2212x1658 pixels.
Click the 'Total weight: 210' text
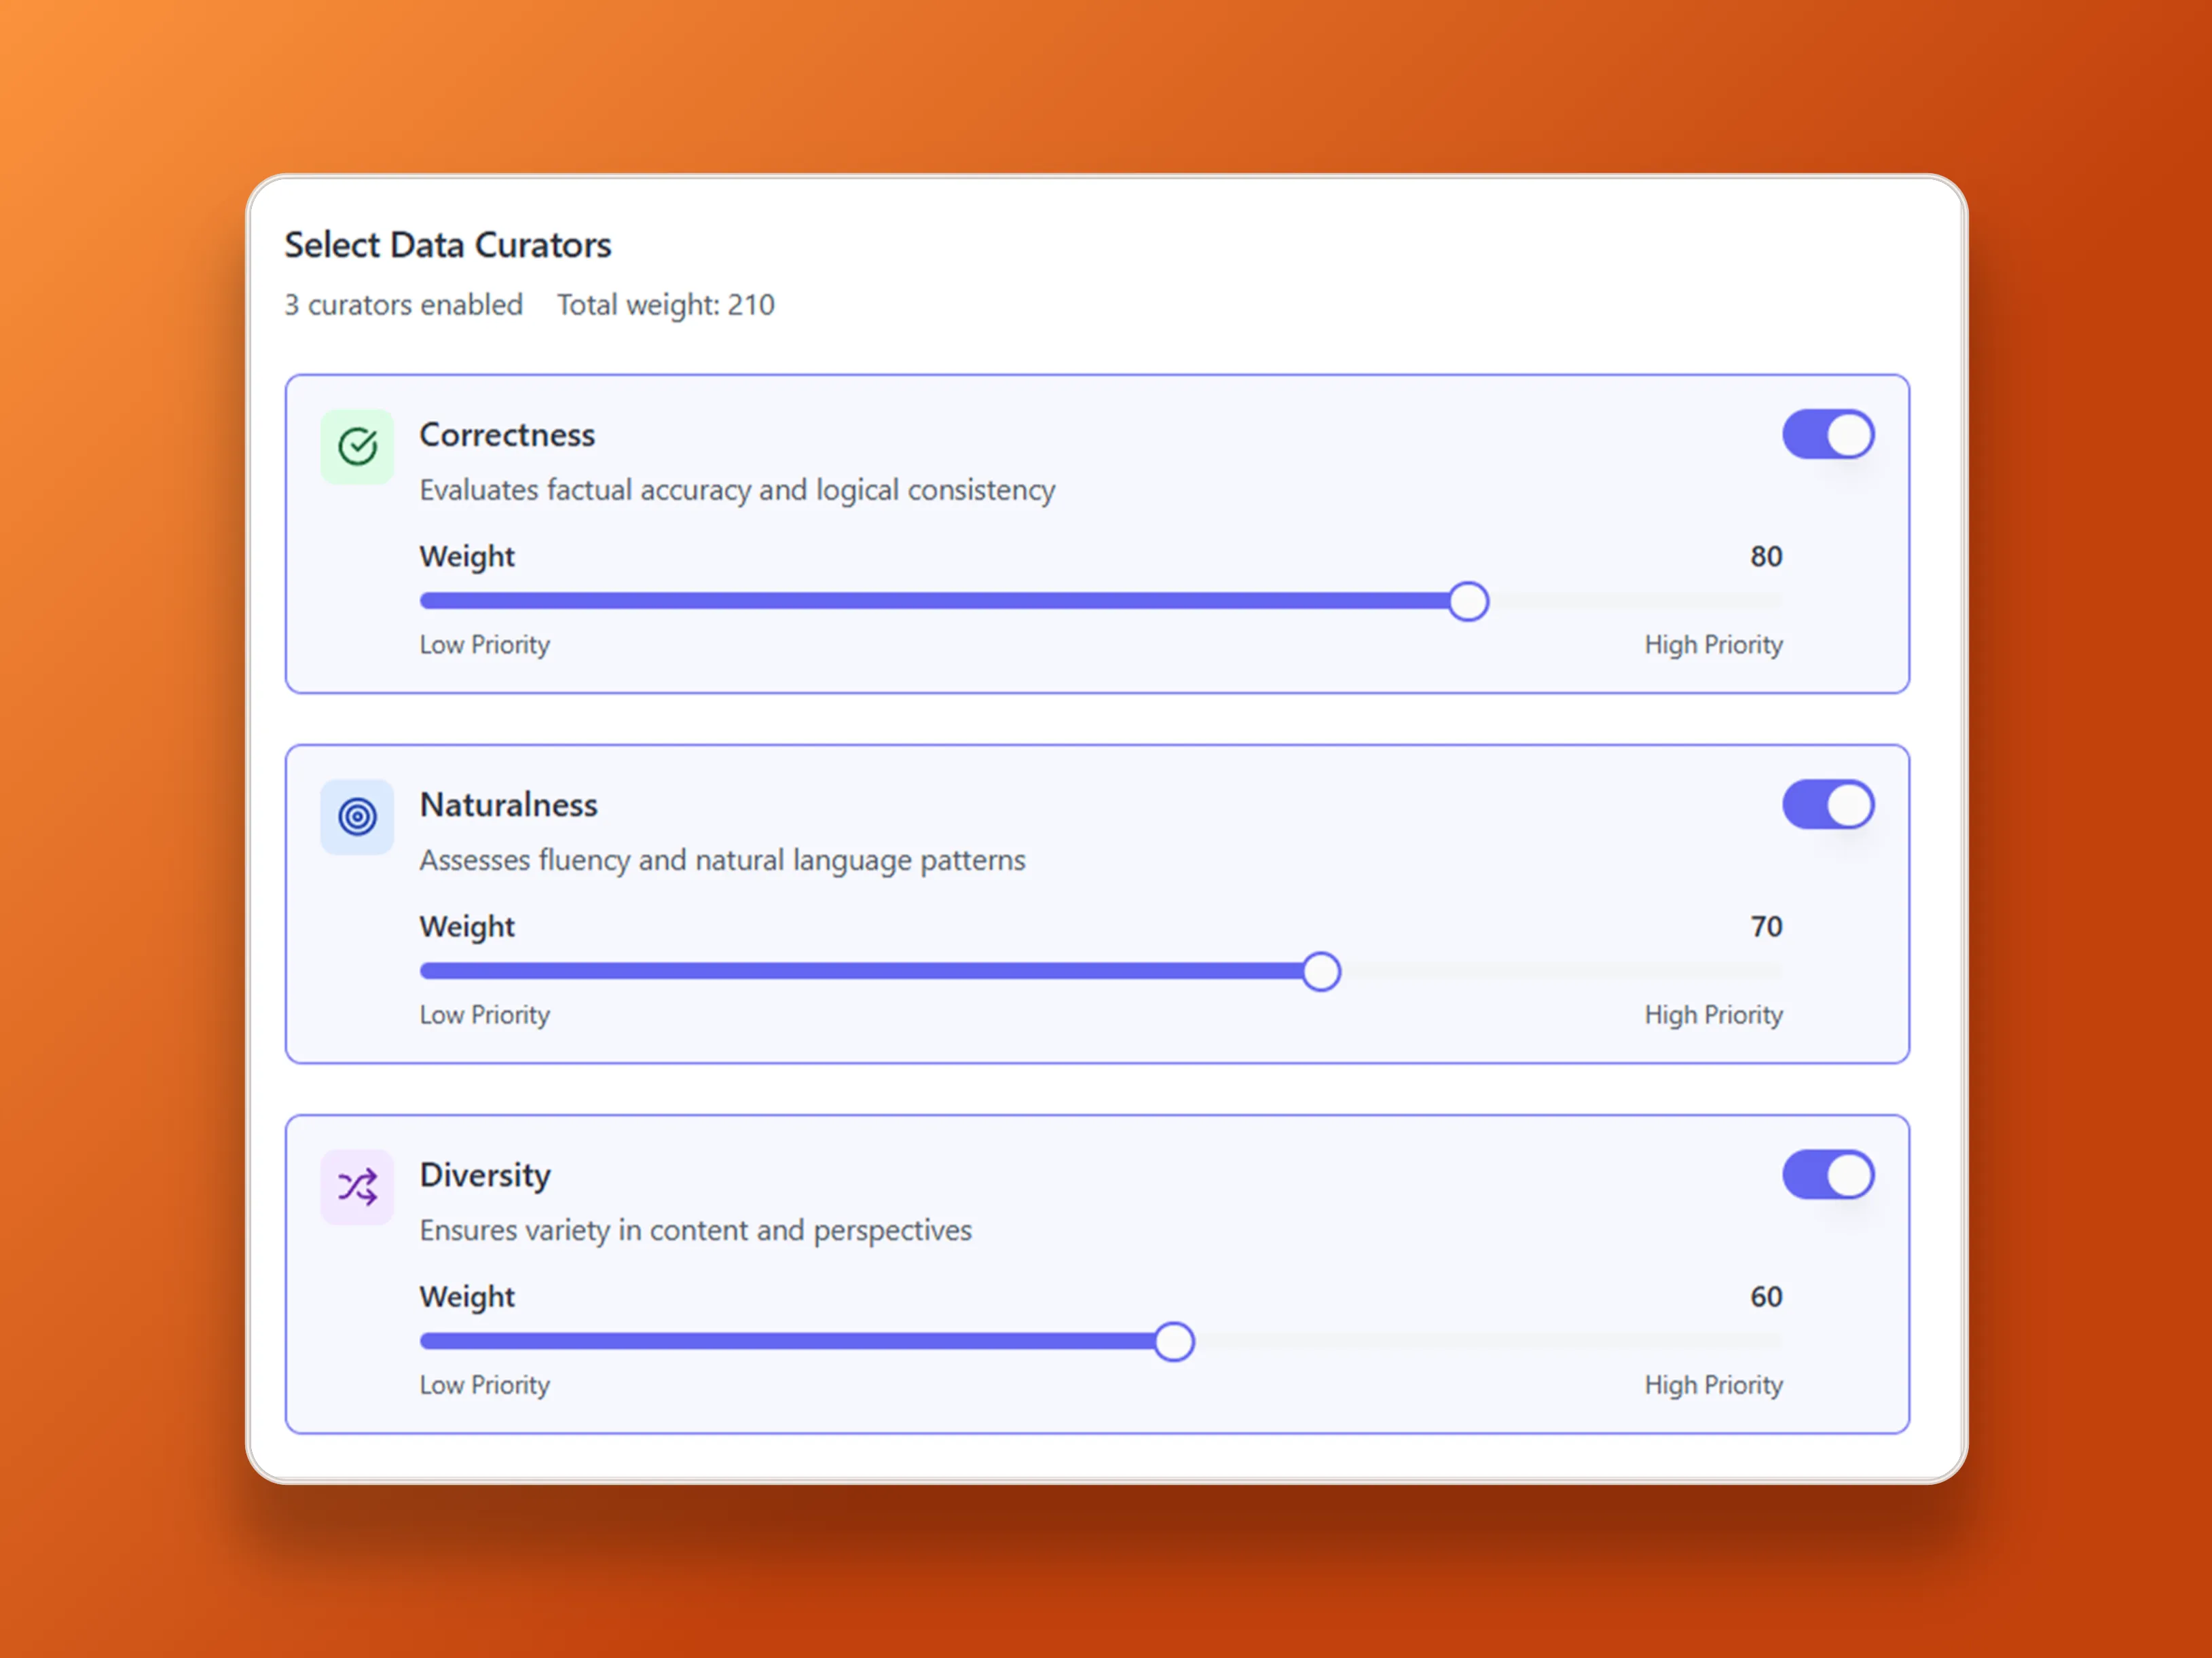point(666,304)
